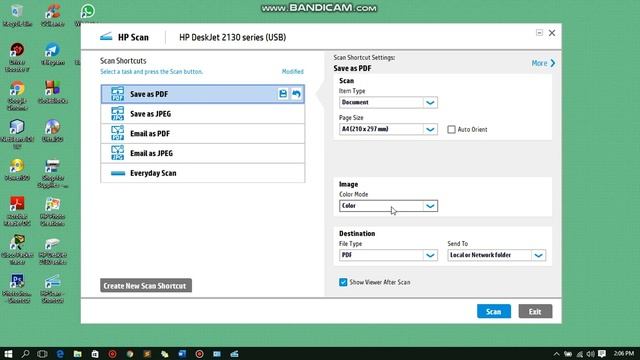Select the Driver Booster desktop icon

[17, 57]
